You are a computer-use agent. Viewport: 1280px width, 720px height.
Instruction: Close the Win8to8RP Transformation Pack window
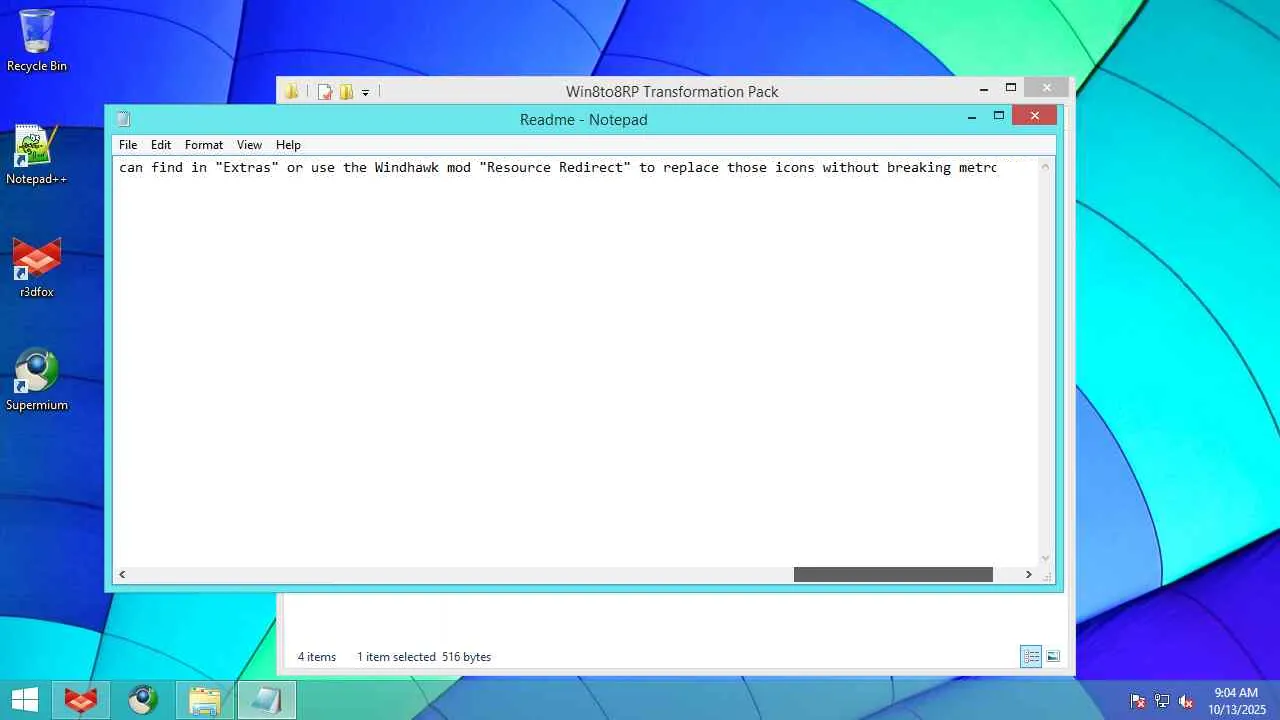pyautogui.click(x=1046, y=88)
